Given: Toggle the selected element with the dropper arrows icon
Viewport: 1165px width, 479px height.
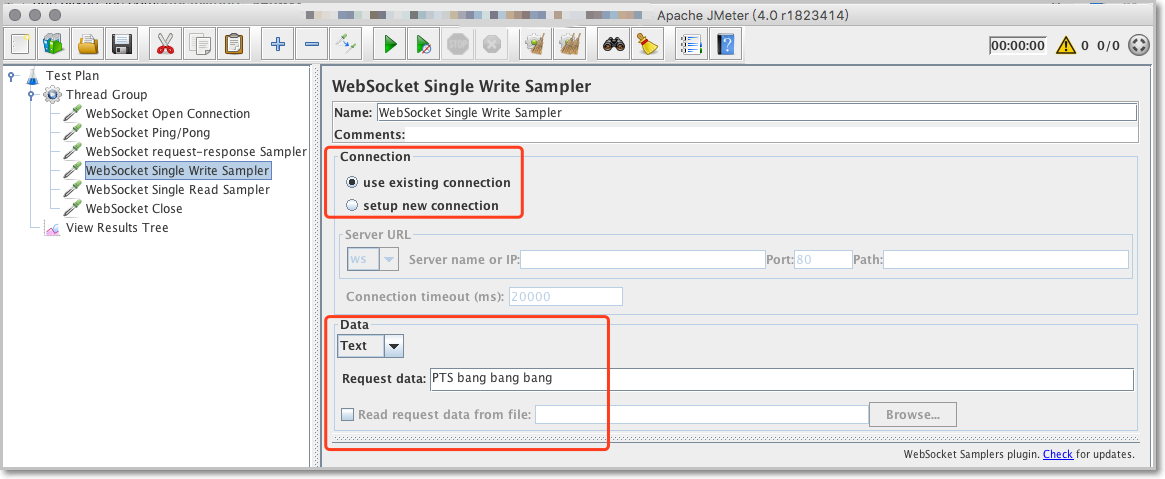Looking at the screenshot, I should click(x=345, y=45).
